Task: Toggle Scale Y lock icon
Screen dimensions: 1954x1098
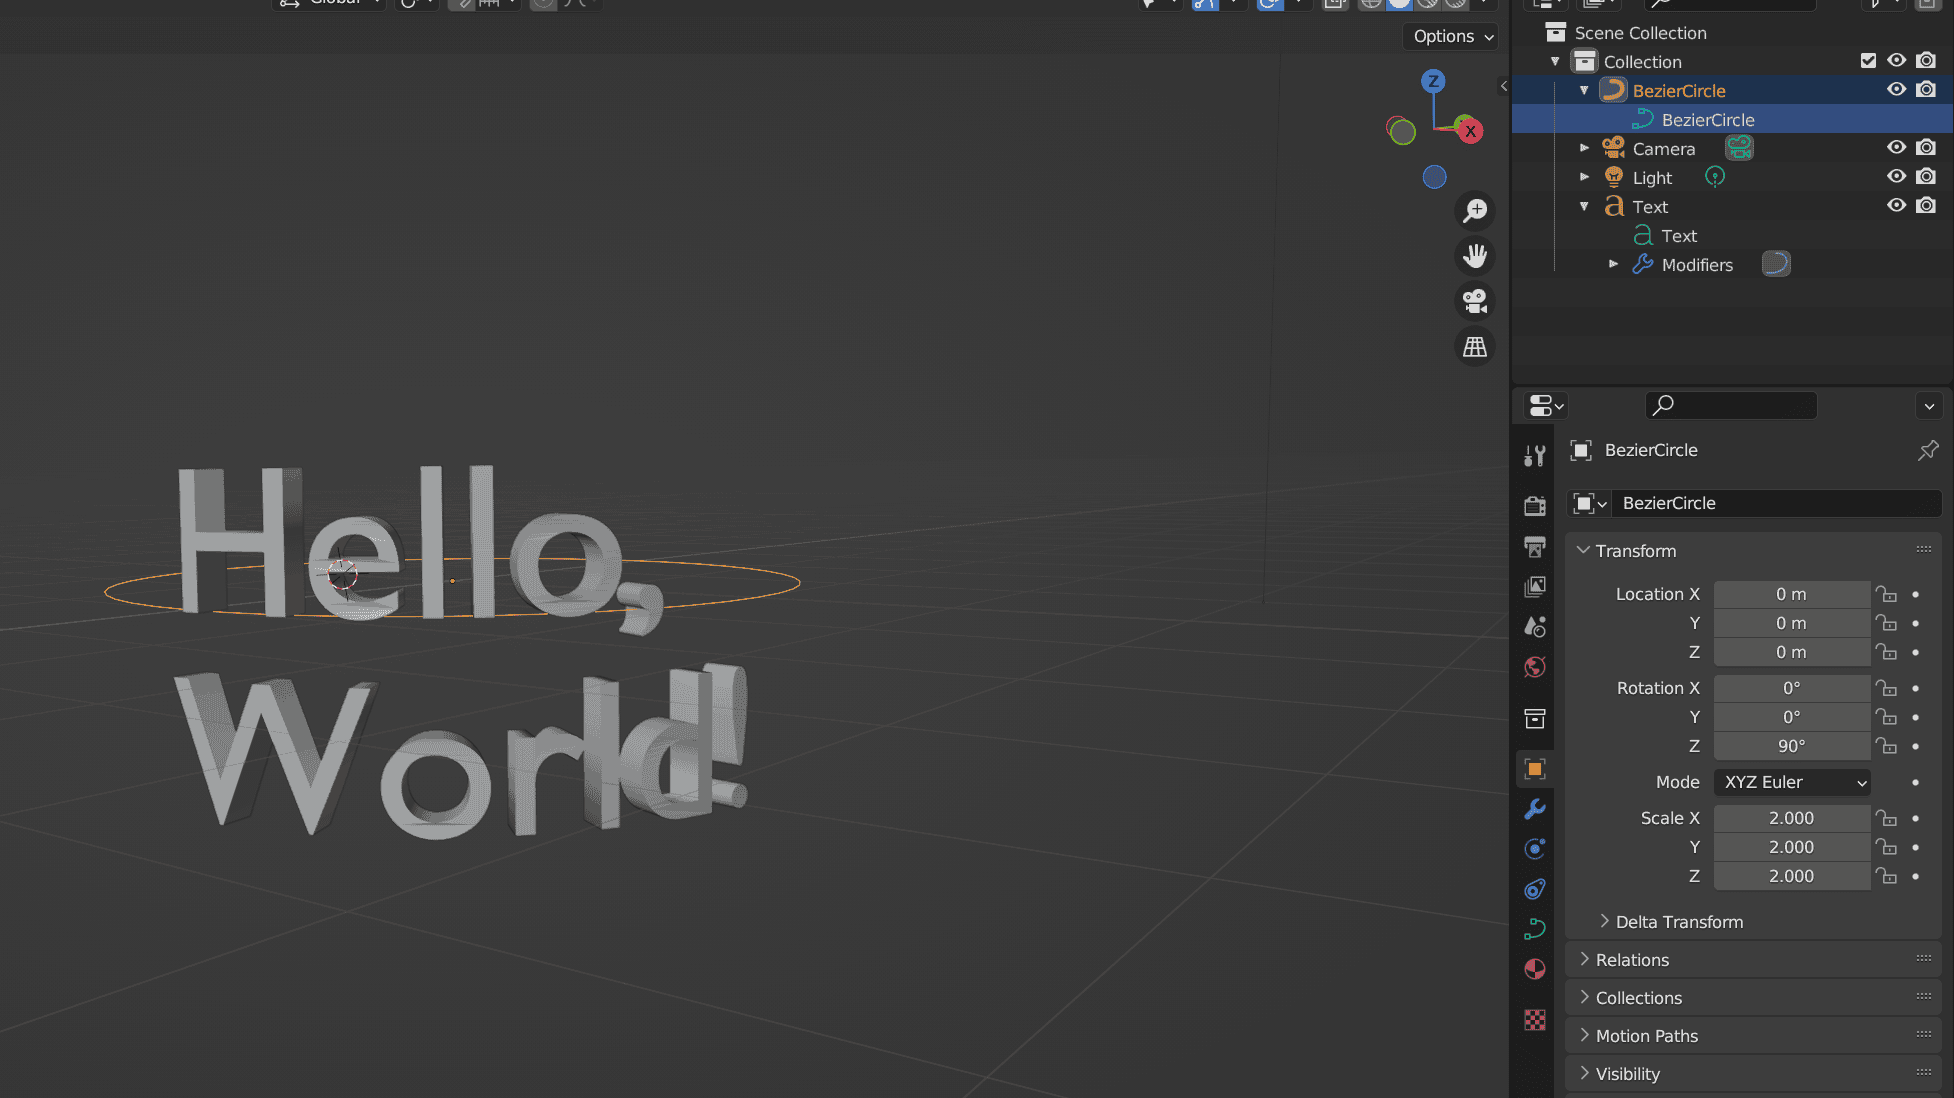Action: [x=1886, y=847]
